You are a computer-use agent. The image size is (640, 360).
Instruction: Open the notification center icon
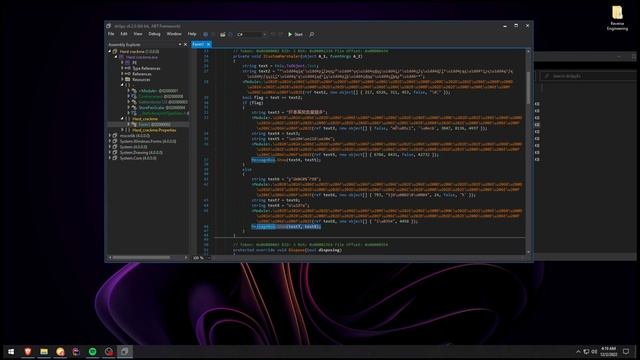point(626,351)
